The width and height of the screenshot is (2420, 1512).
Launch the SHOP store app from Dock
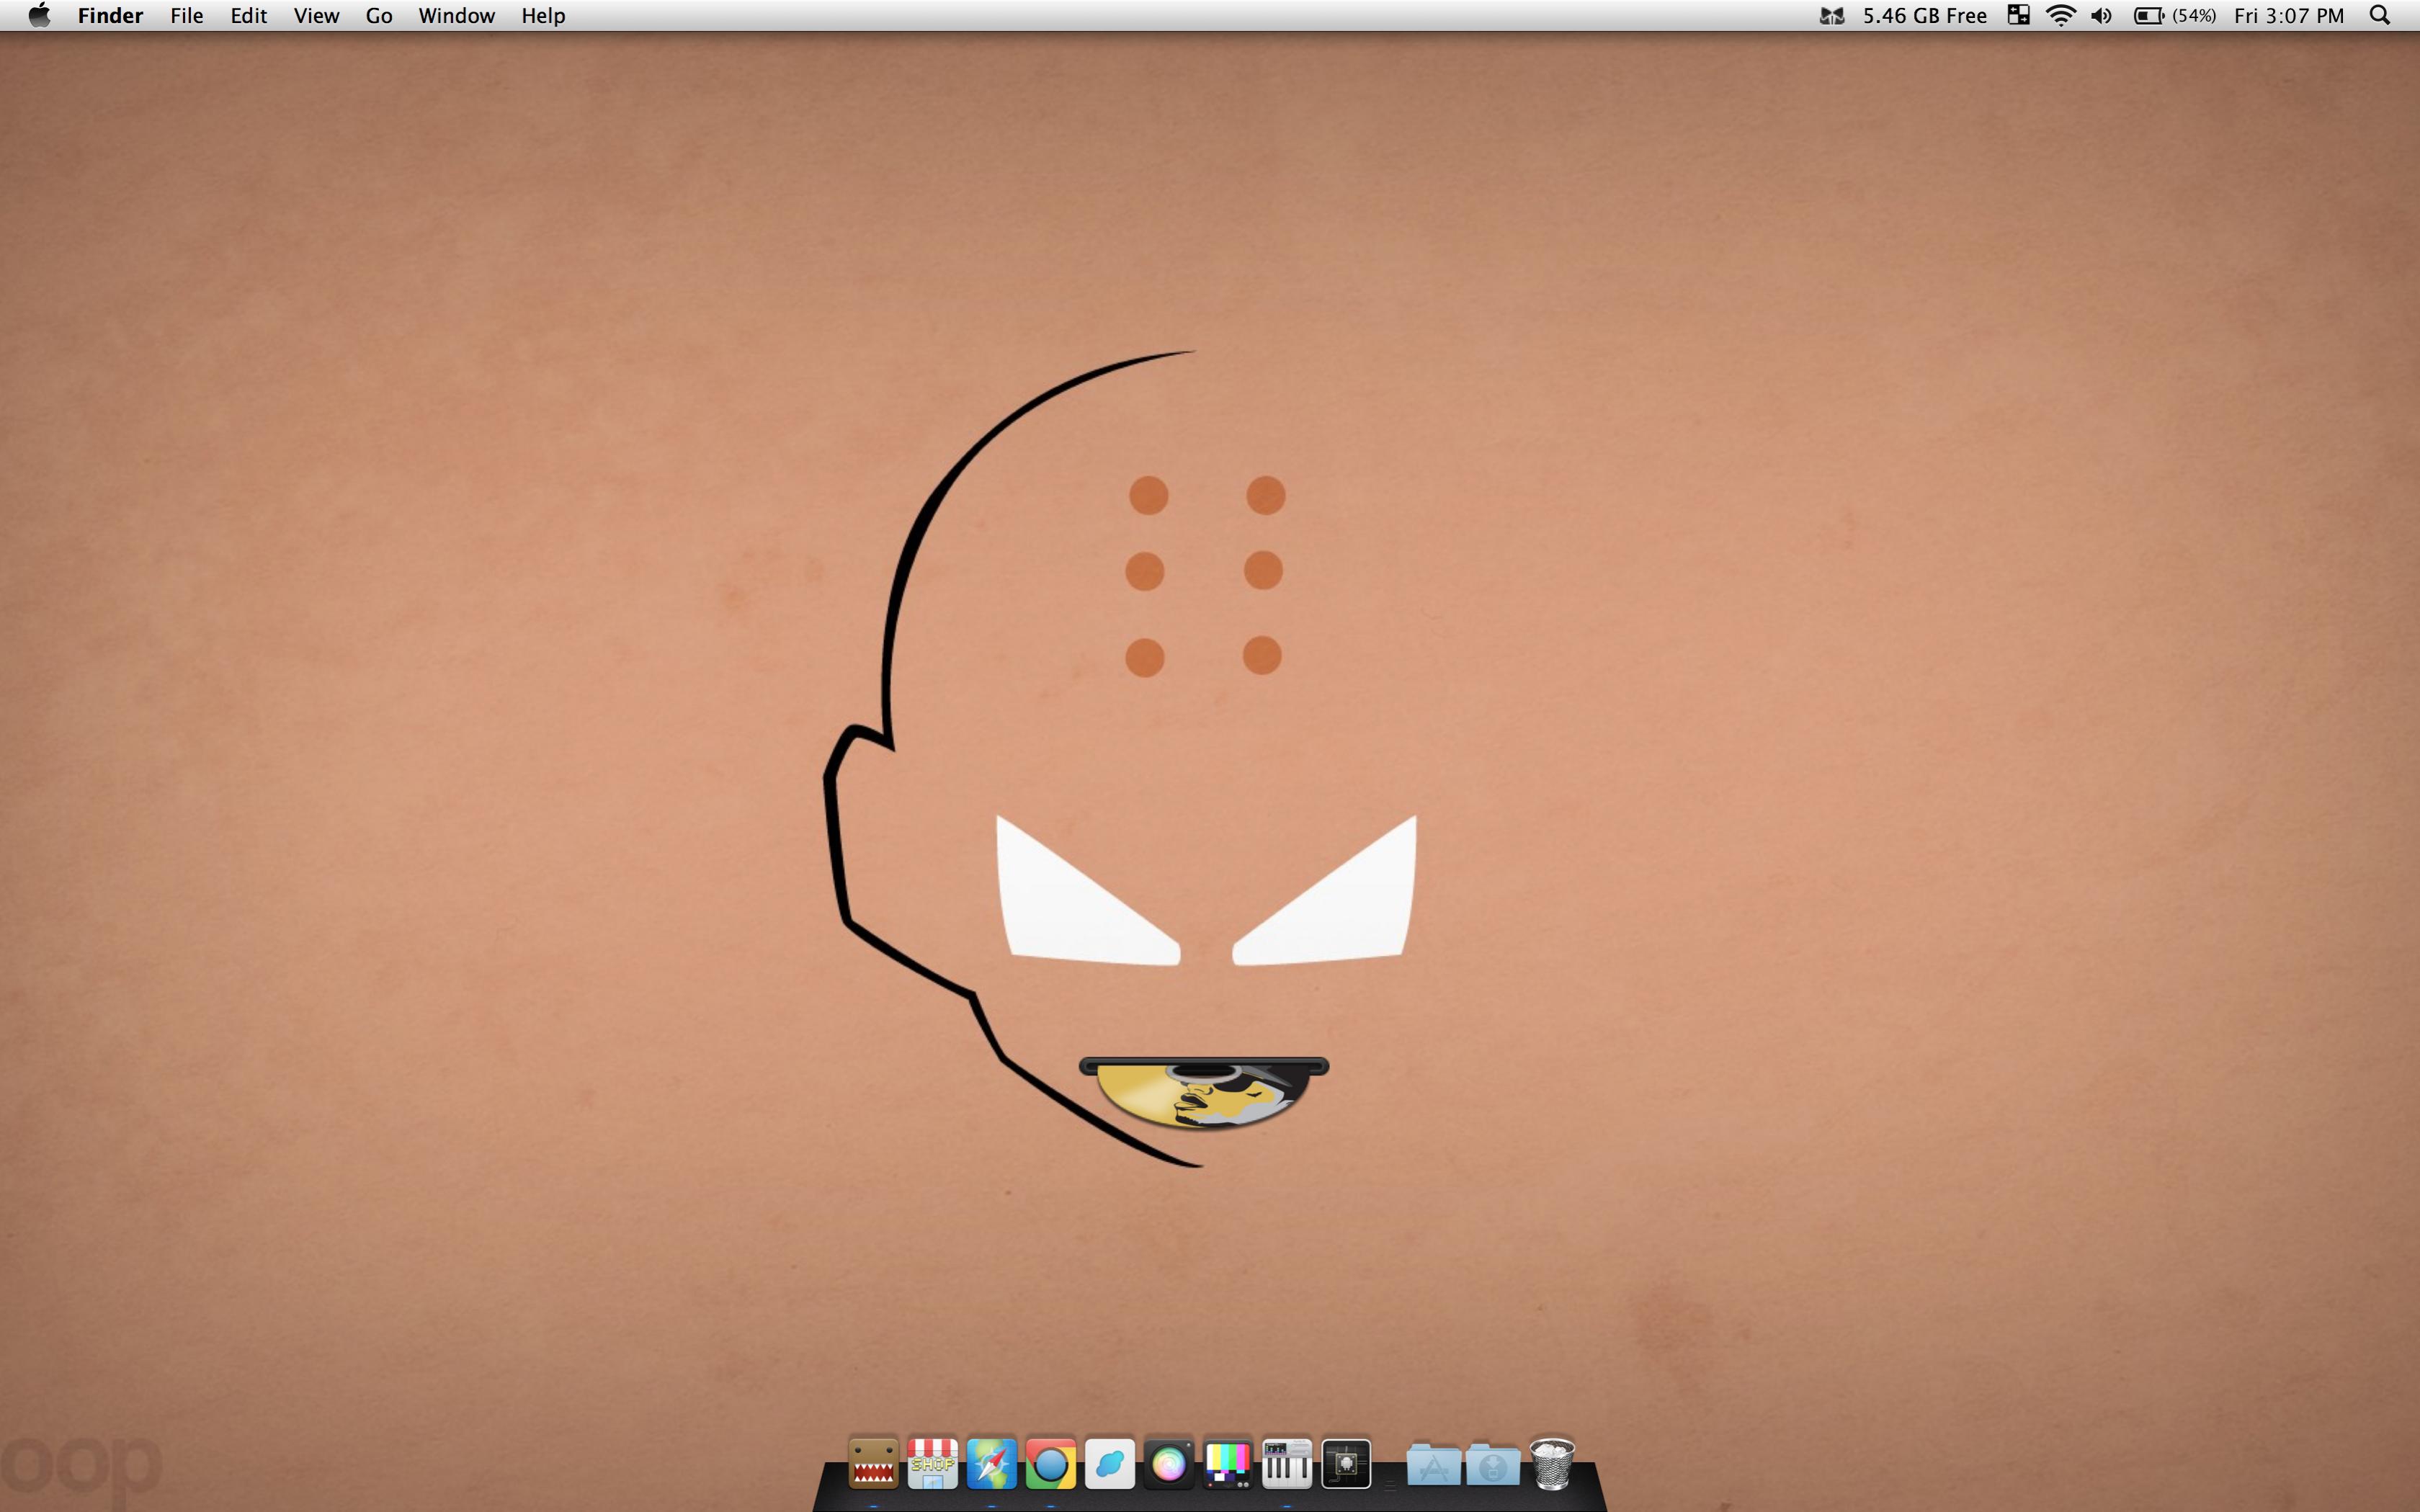pos(932,1463)
